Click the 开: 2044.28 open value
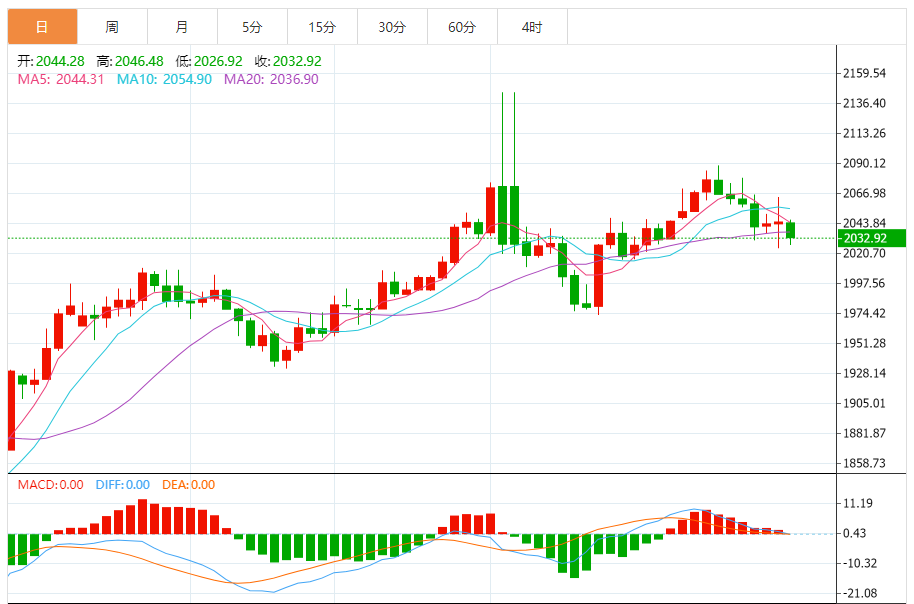The width and height of the screenshot is (914, 604). 51,61
